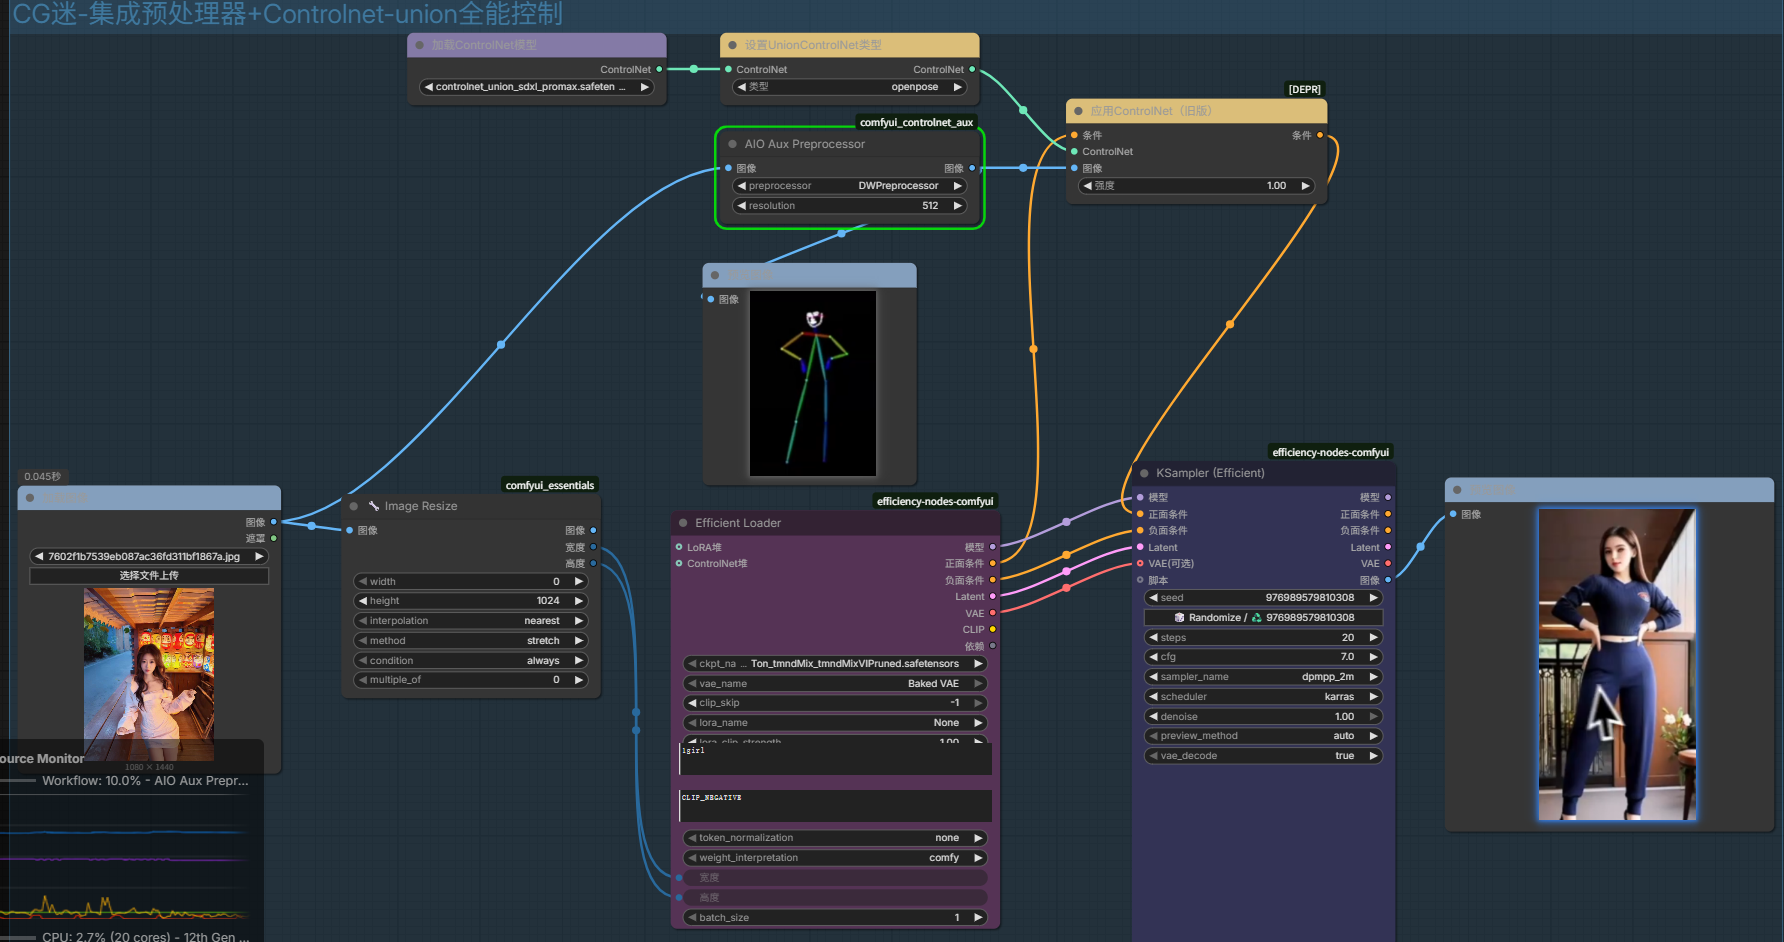
Task: Click the seed 976989579810308 field
Action: click(x=1264, y=598)
